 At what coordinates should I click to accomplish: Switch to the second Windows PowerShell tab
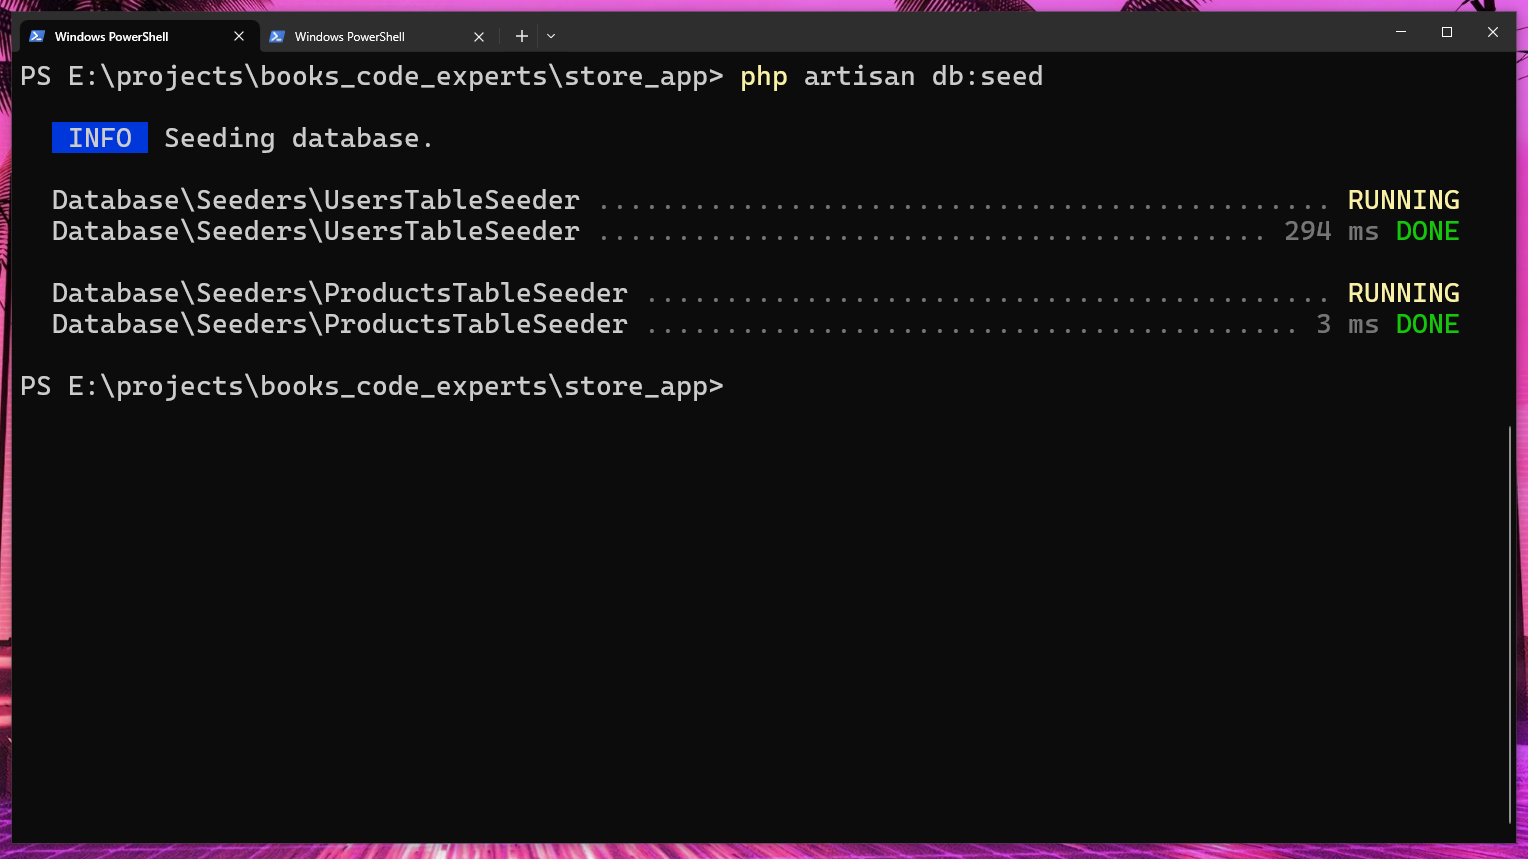[x=349, y=36]
